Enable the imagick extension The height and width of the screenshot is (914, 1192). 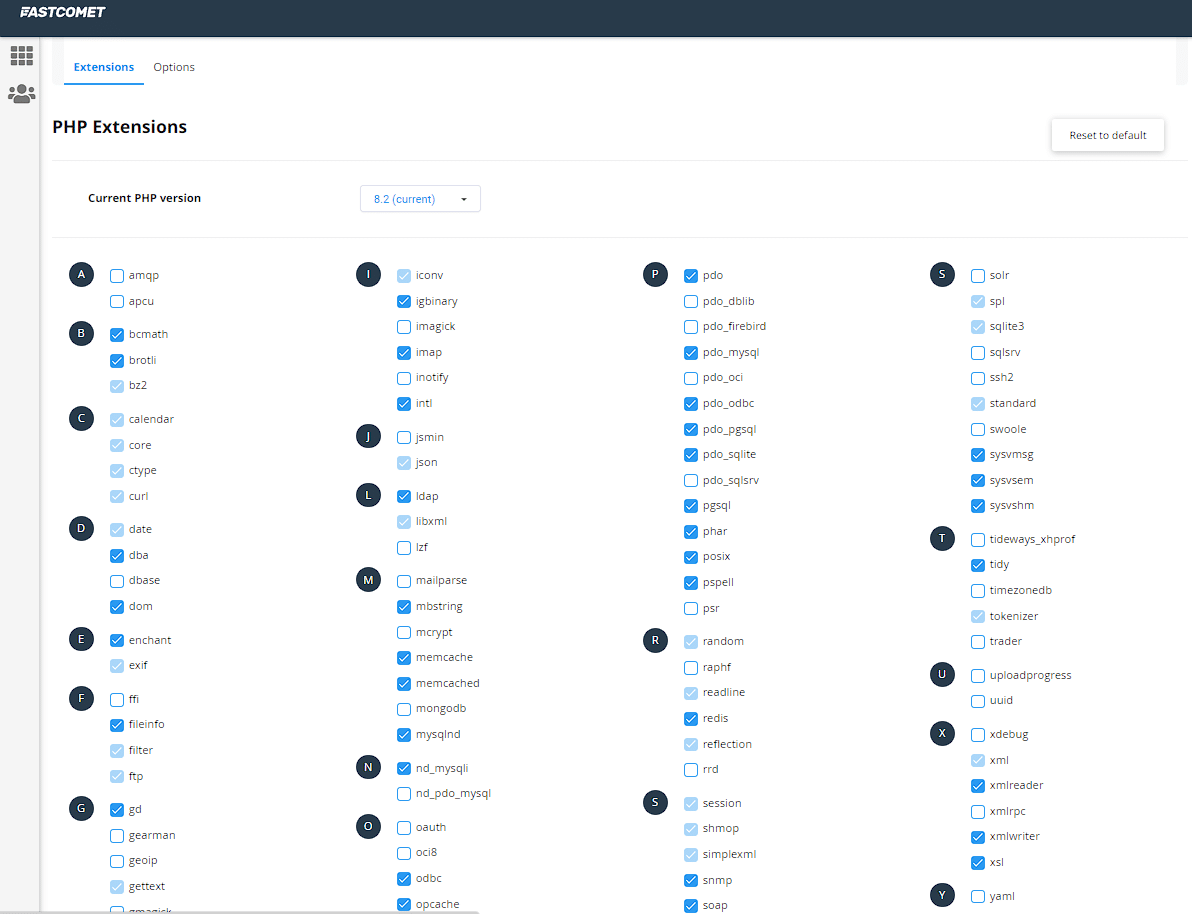coord(404,327)
